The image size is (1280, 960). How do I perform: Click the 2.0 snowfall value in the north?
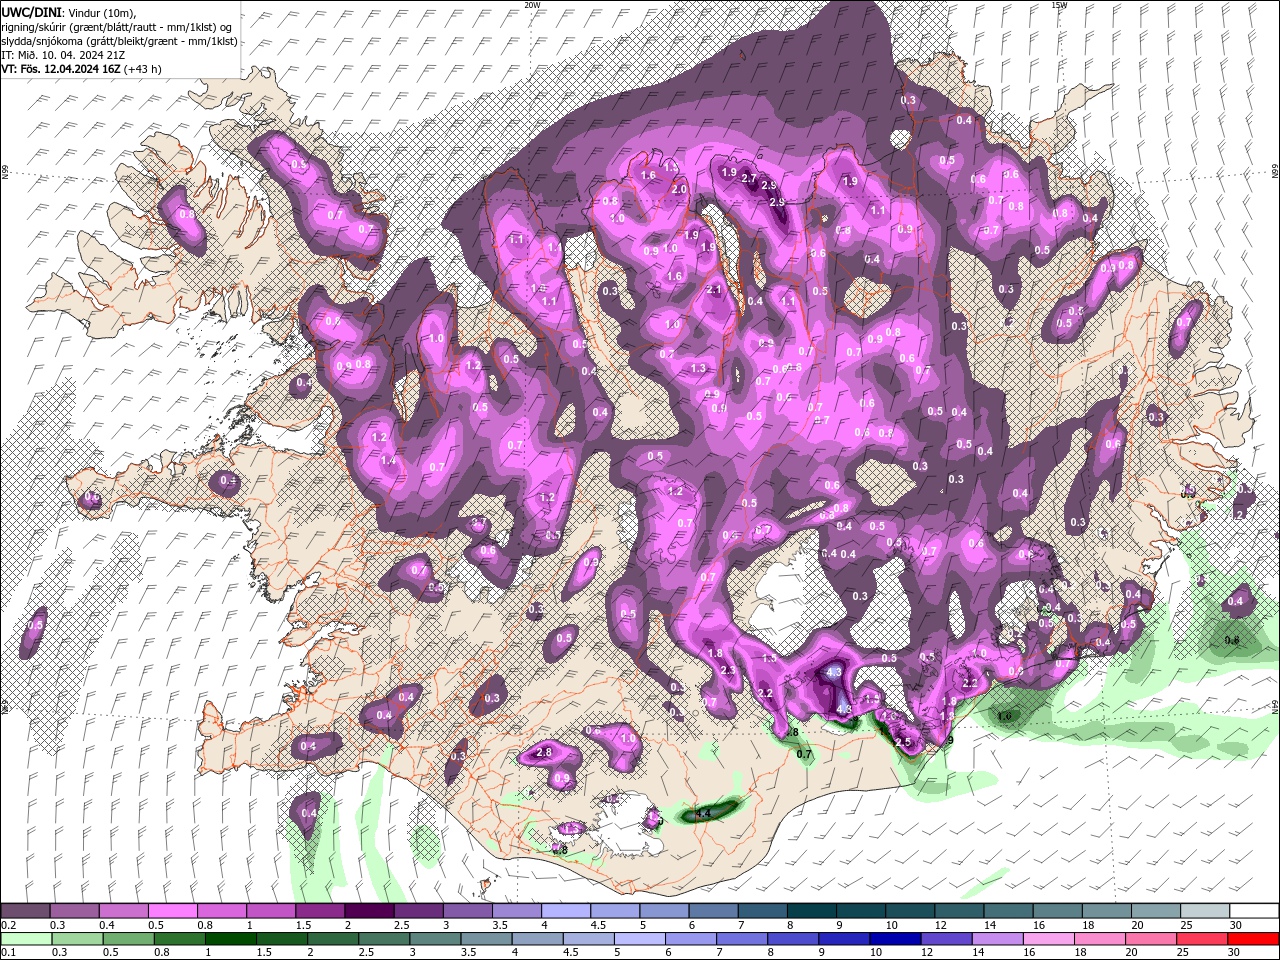(x=679, y=189)
